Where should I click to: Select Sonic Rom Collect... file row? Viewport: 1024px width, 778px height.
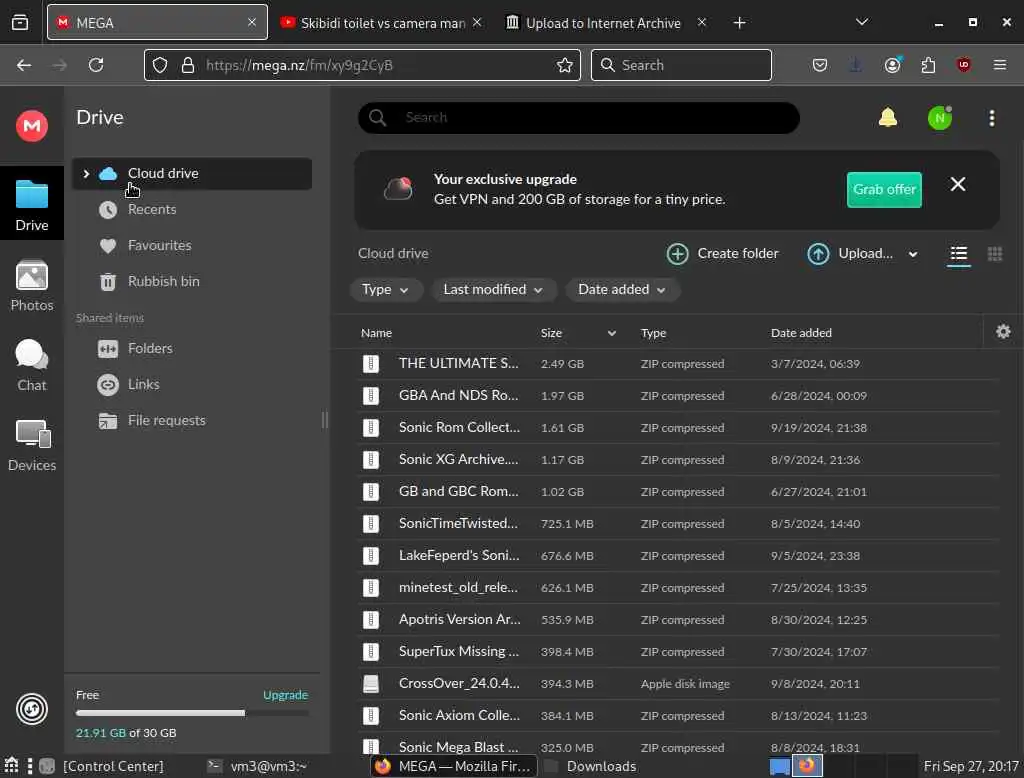pyautogui.click(x=677, y=428)
